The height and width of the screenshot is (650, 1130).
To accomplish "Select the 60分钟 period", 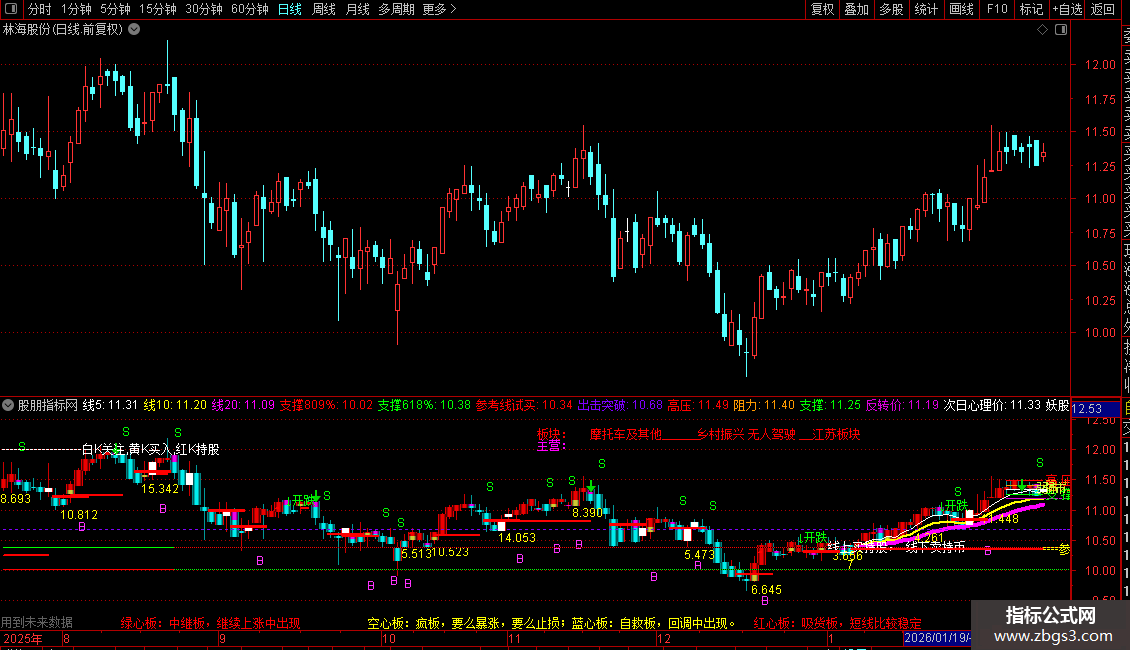I will click(249, 9).
